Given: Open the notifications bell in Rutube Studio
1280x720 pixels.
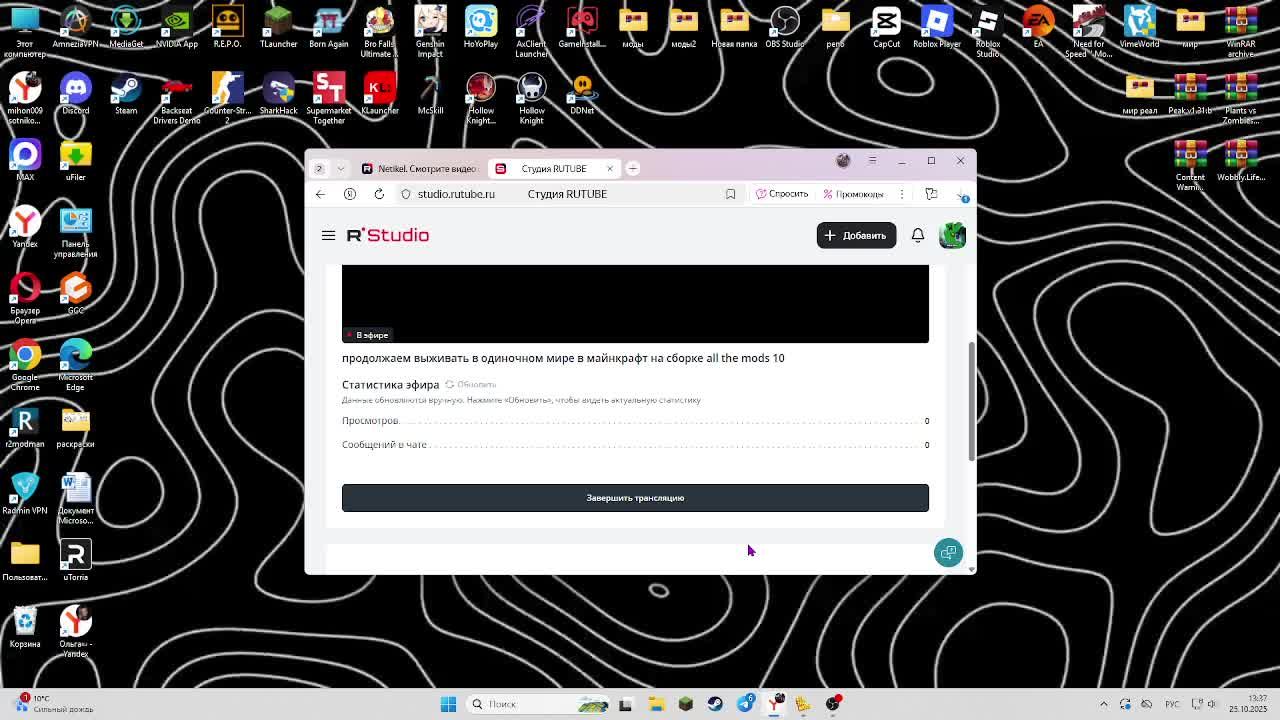Looking at the screenshot, I should click(x=917, y=235).
